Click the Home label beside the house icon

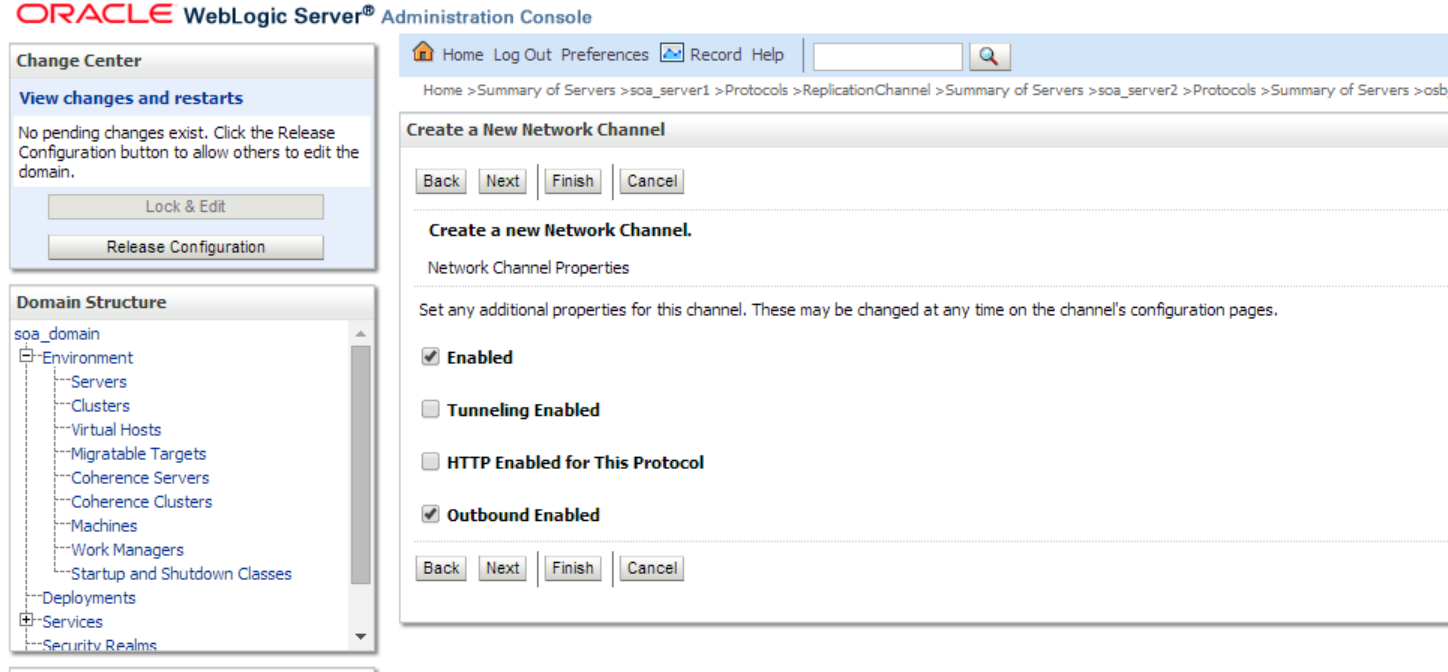[463, 55]
